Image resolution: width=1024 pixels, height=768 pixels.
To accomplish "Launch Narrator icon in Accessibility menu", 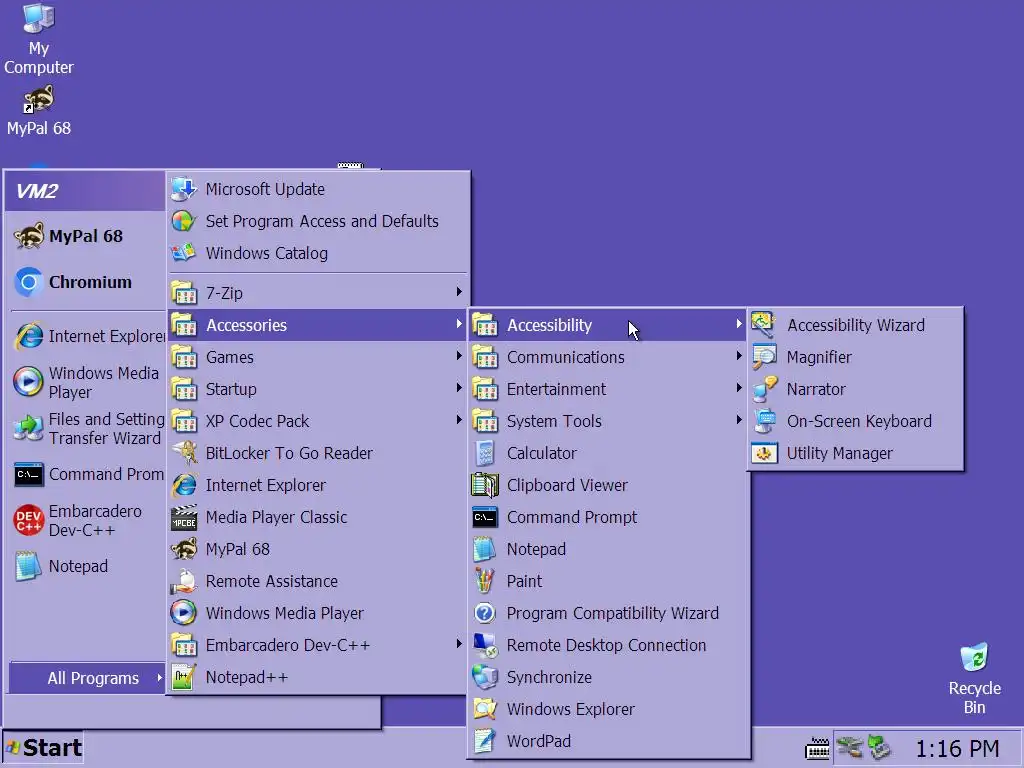I will [x=764, y=389].
